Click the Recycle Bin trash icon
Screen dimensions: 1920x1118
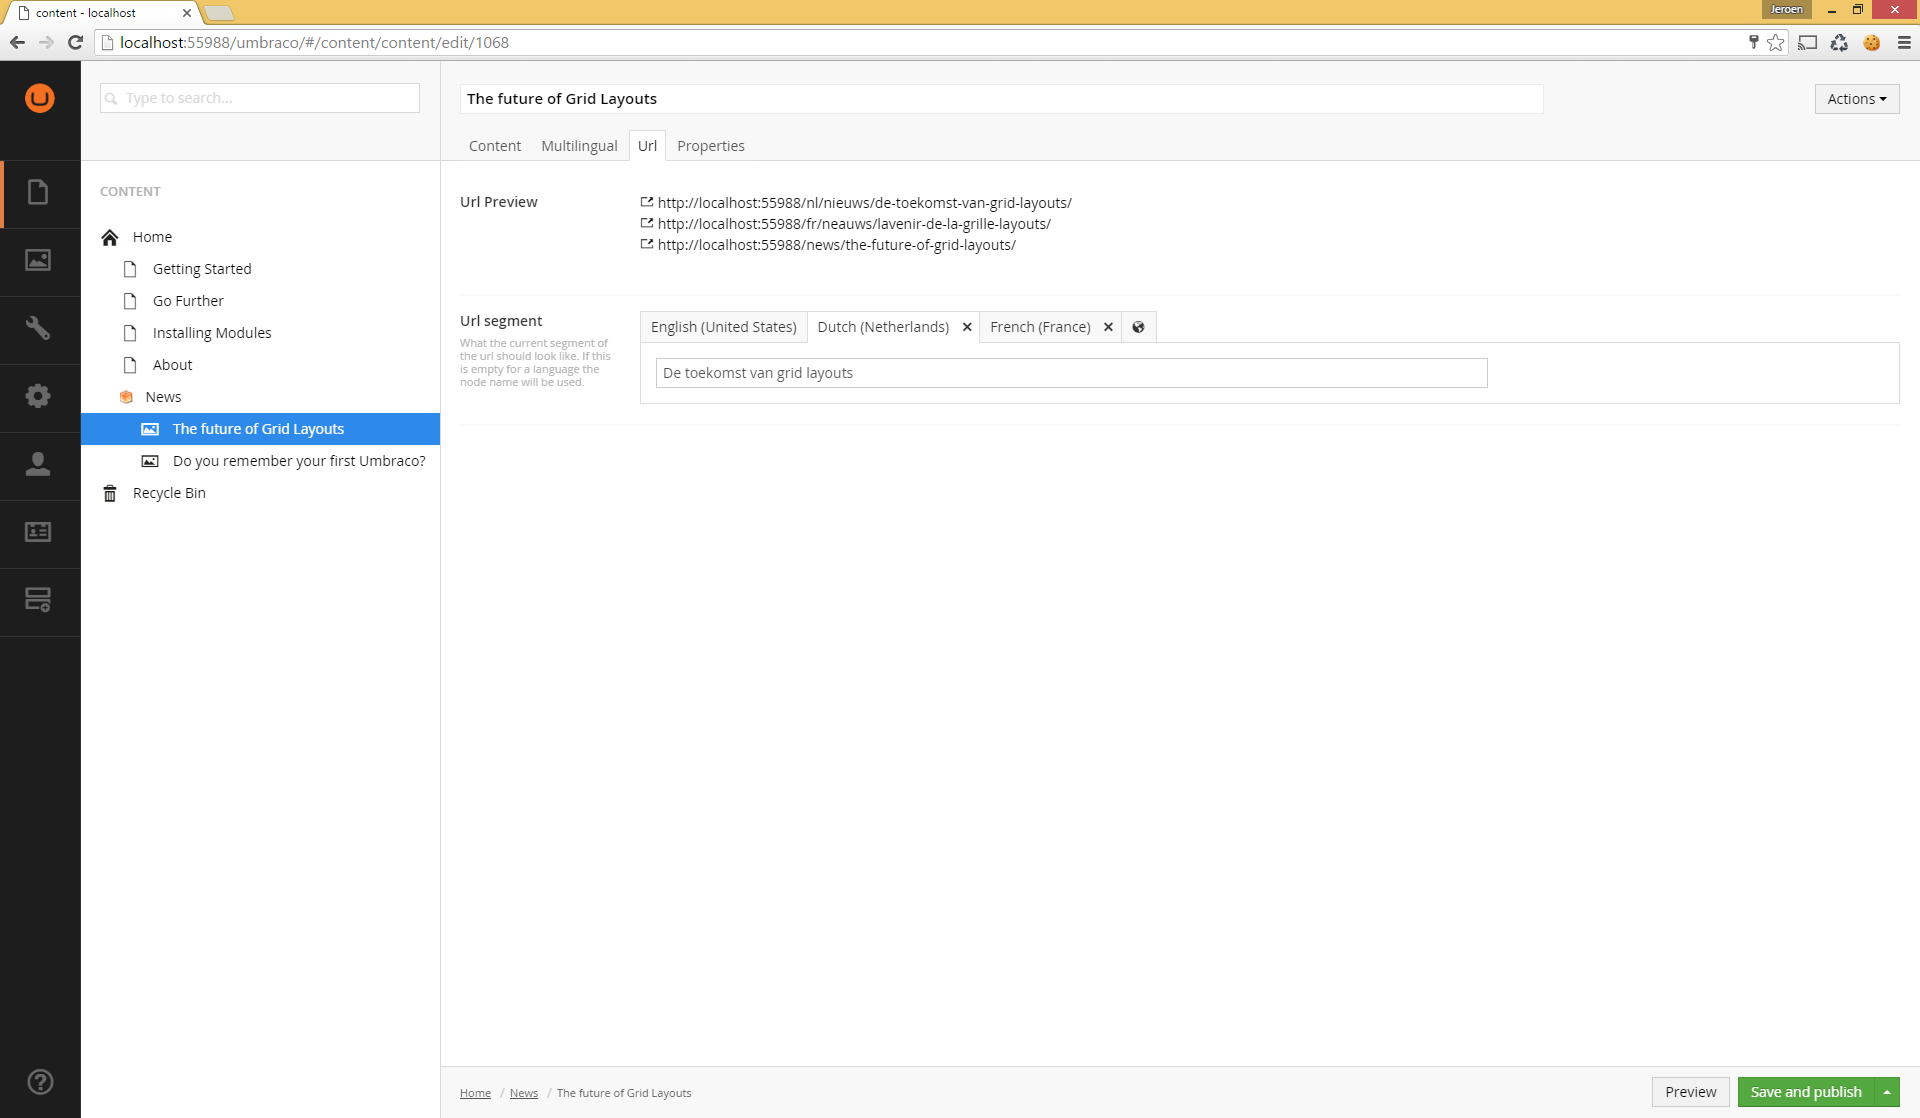pyautogui.click(x=110, y=493)
